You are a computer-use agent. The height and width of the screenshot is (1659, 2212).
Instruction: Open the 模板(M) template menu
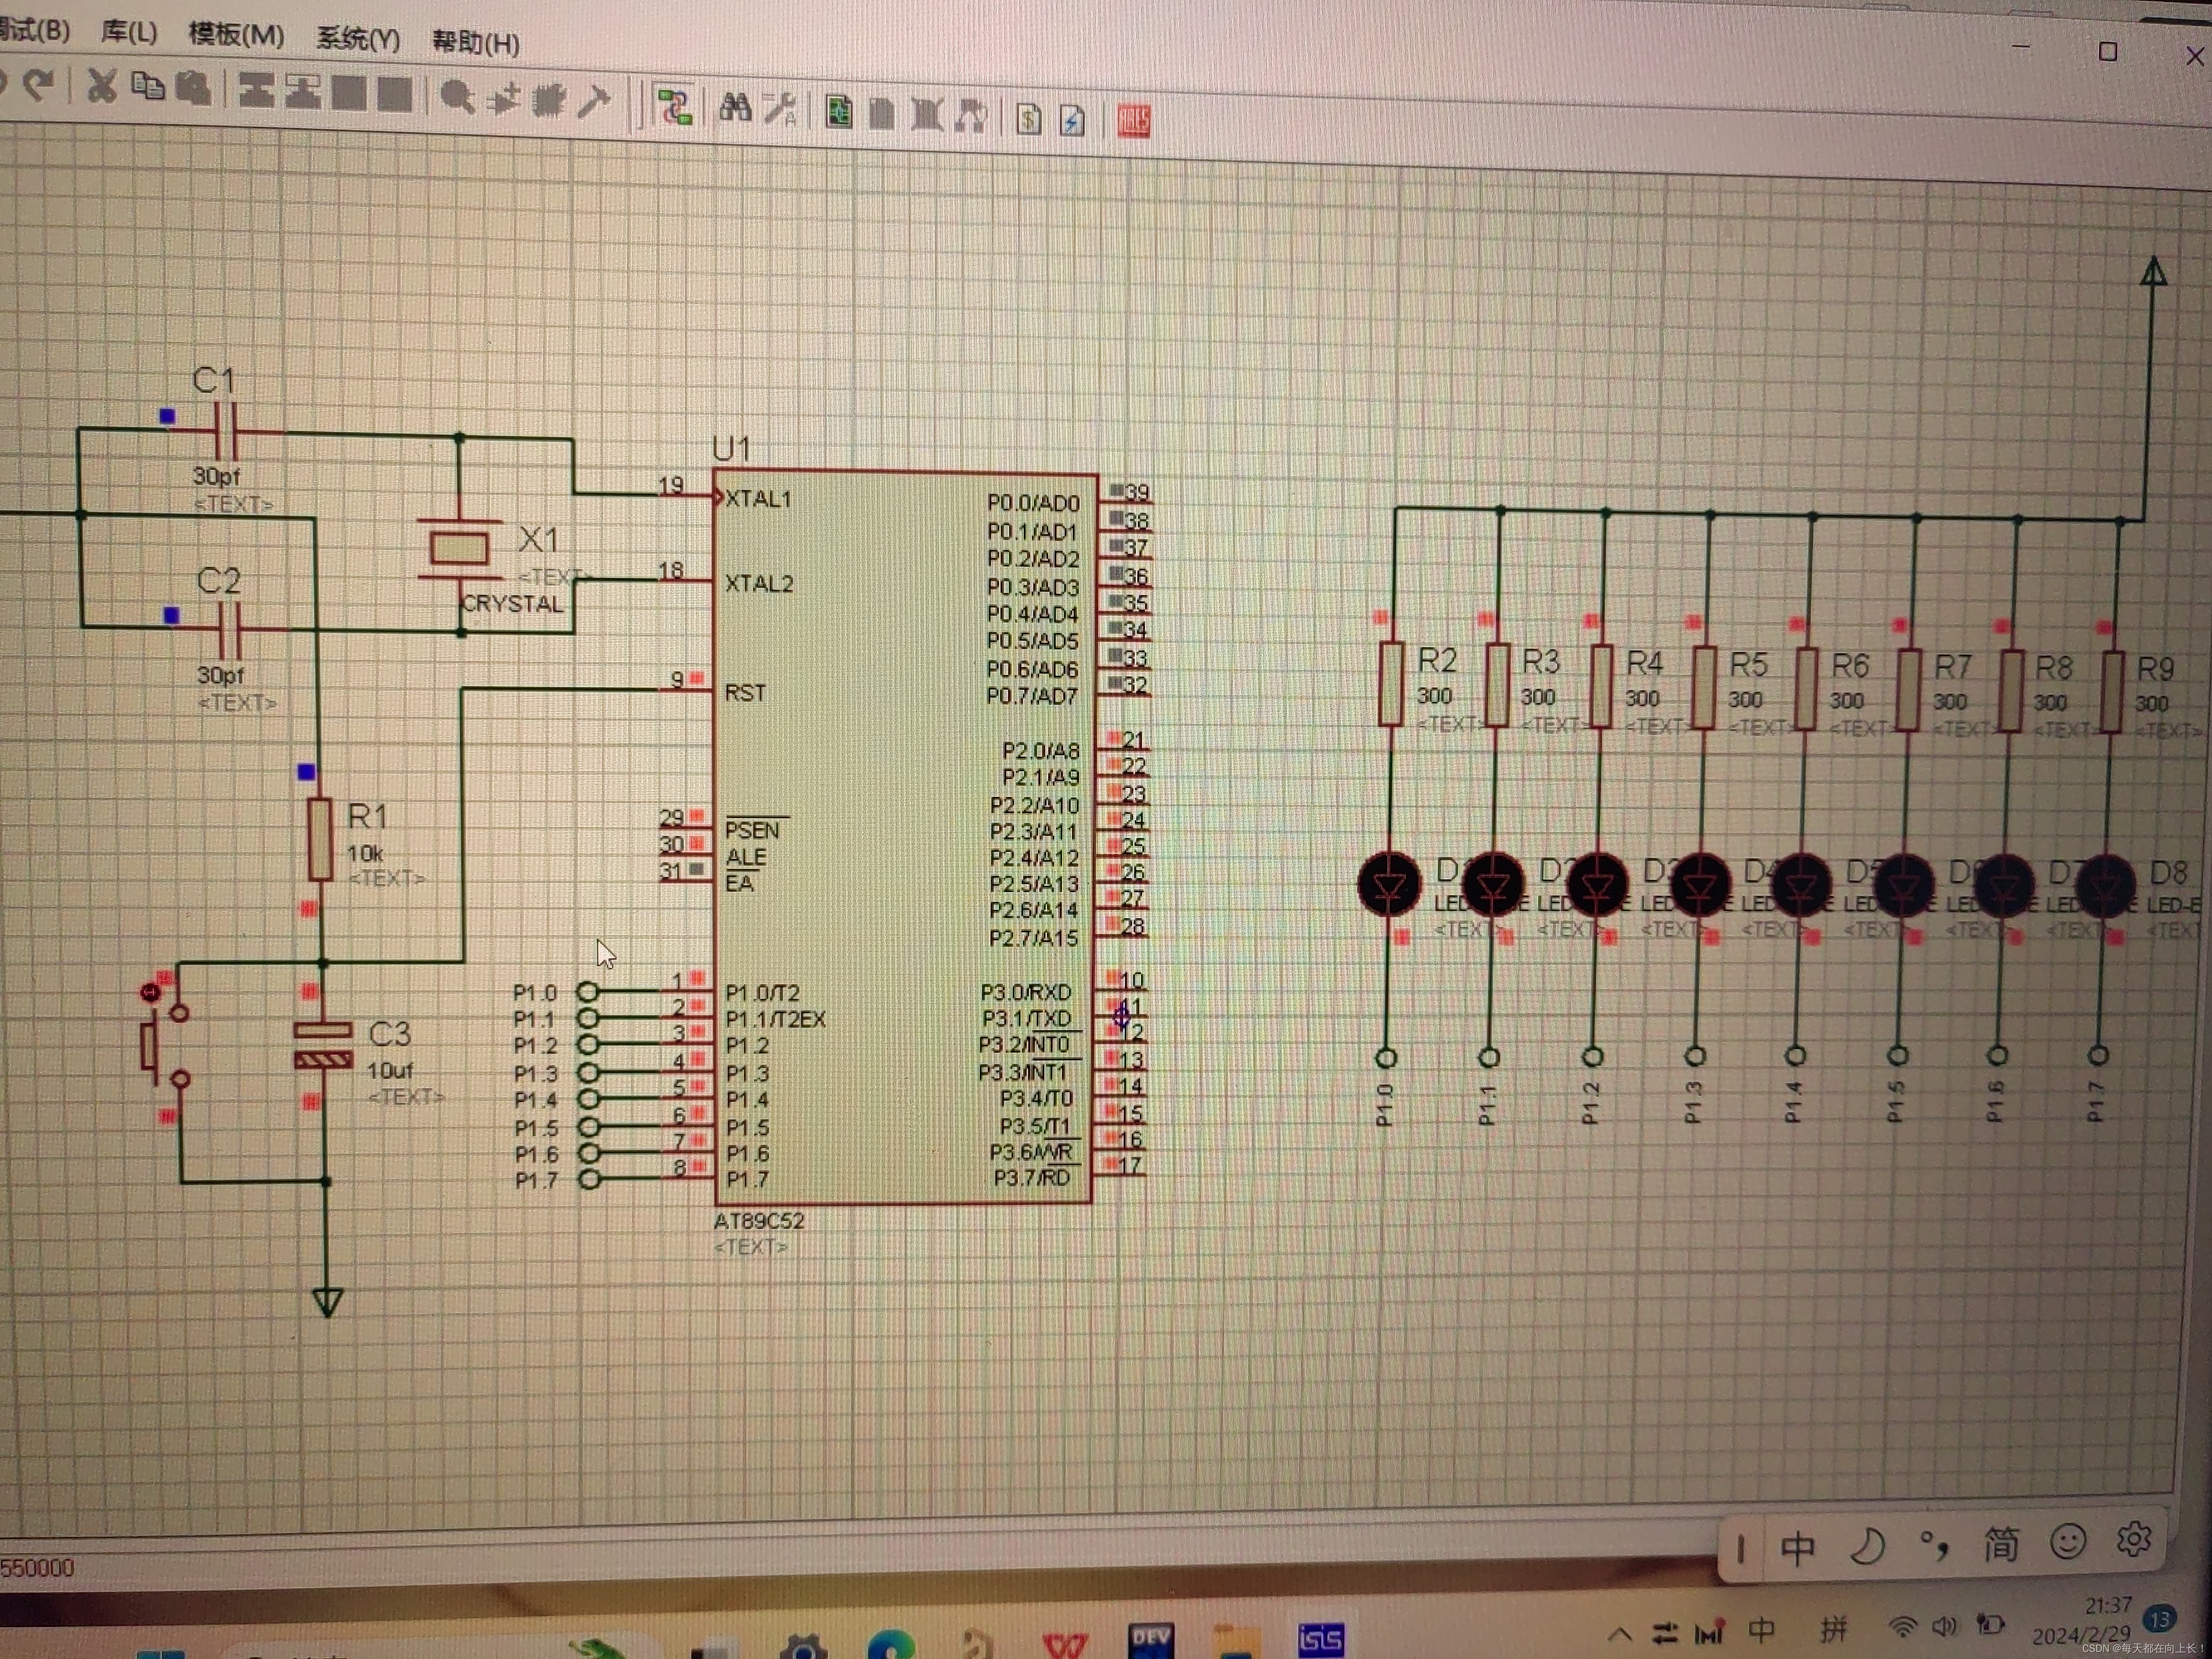click(236, 35)
